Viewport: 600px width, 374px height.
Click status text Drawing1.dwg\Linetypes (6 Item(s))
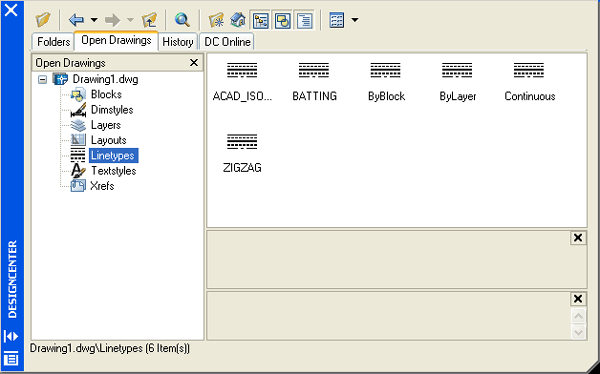110,348
